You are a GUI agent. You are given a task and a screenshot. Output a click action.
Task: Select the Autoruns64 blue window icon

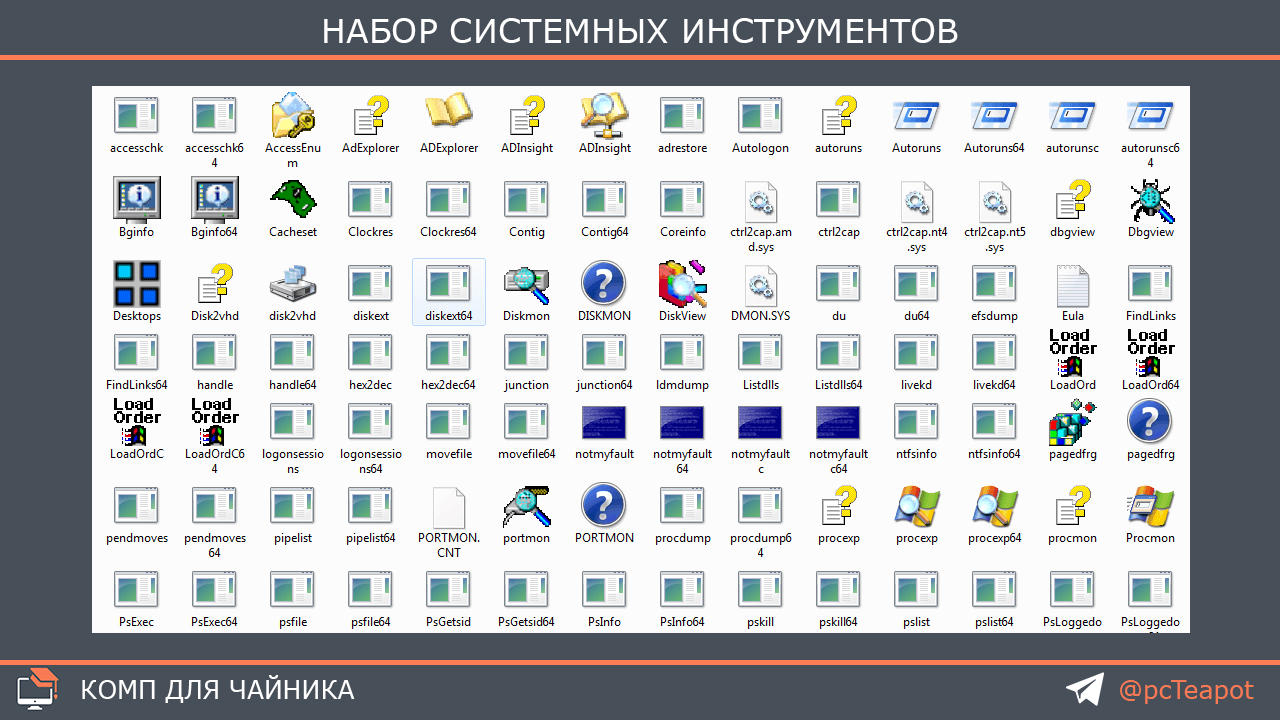tap(995, 115)
